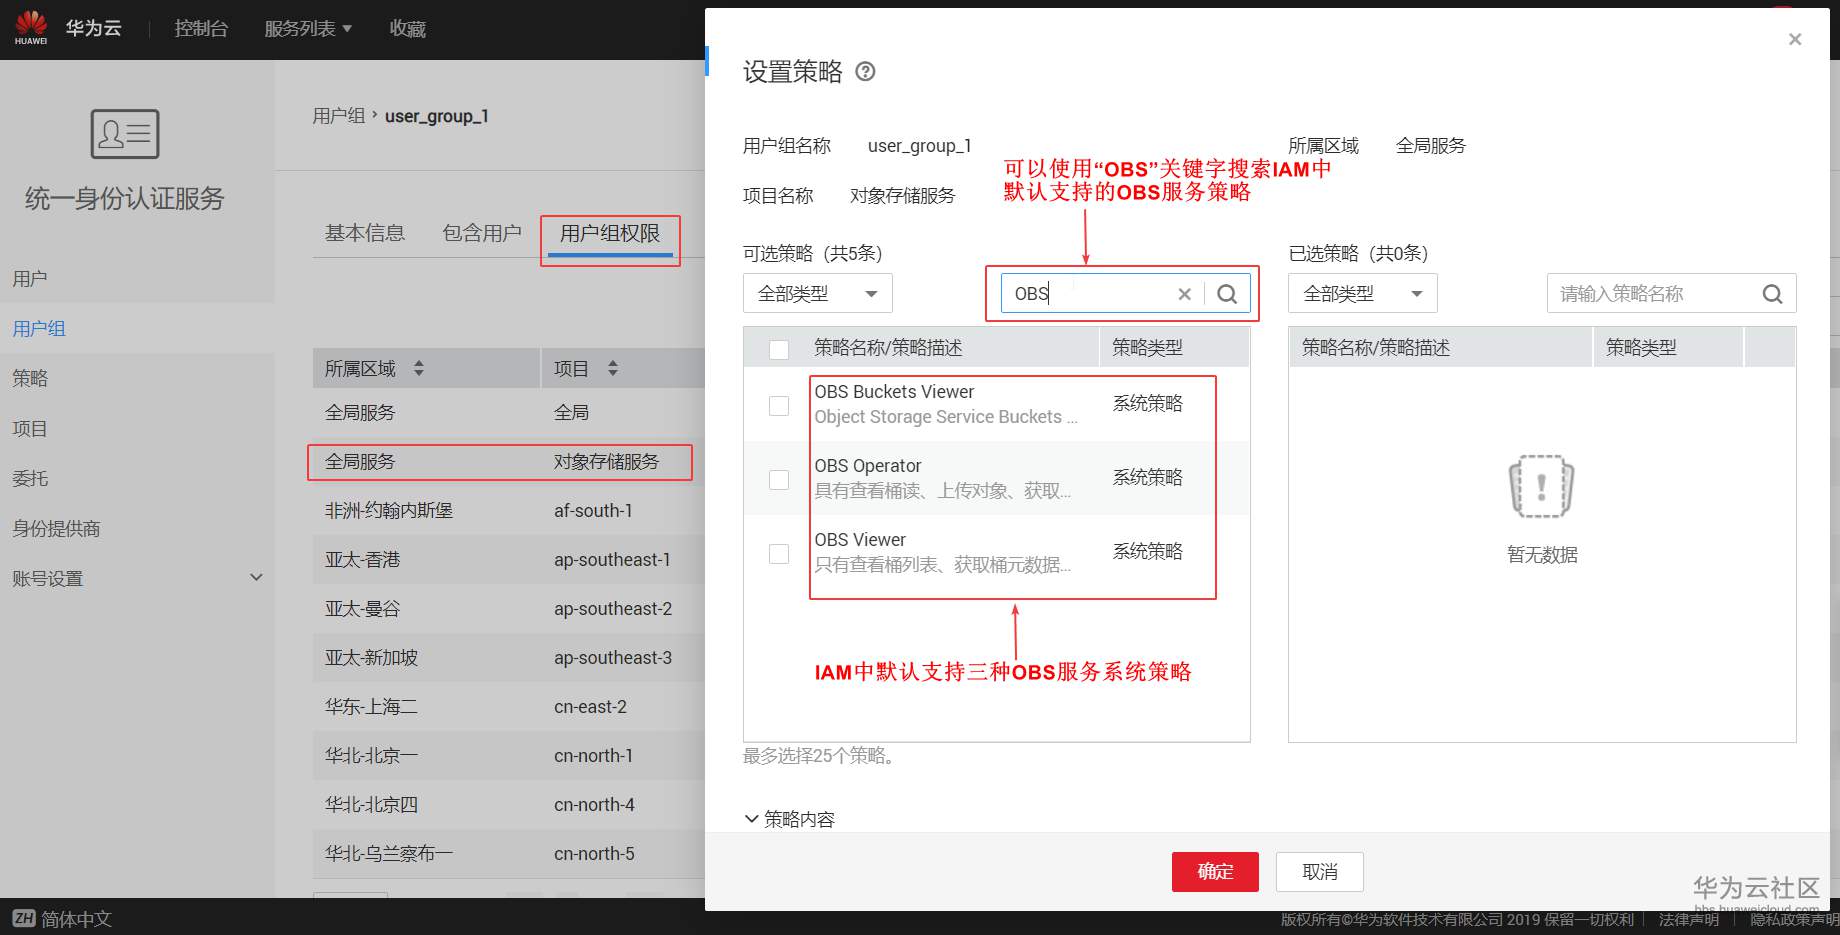Select the 亚太-香港 row
The height and width of the screenshot is (935, 1840).
[509, 559]
